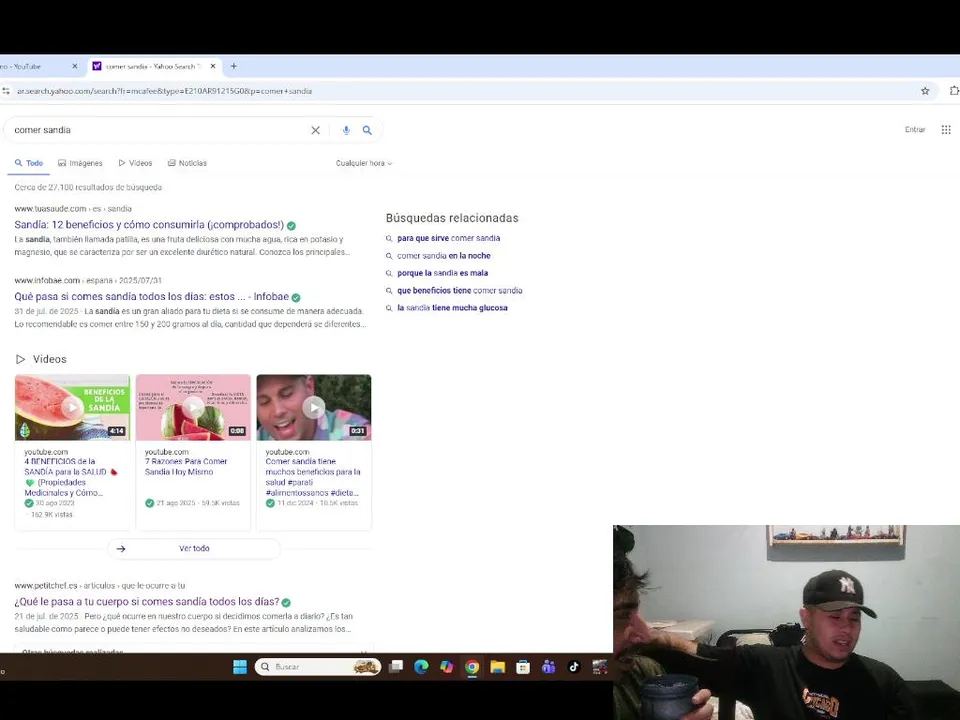Screen dimensions: 960x720
Task: Open Microsoft Store from the taskbar
Action: click(x=523, y=667)
